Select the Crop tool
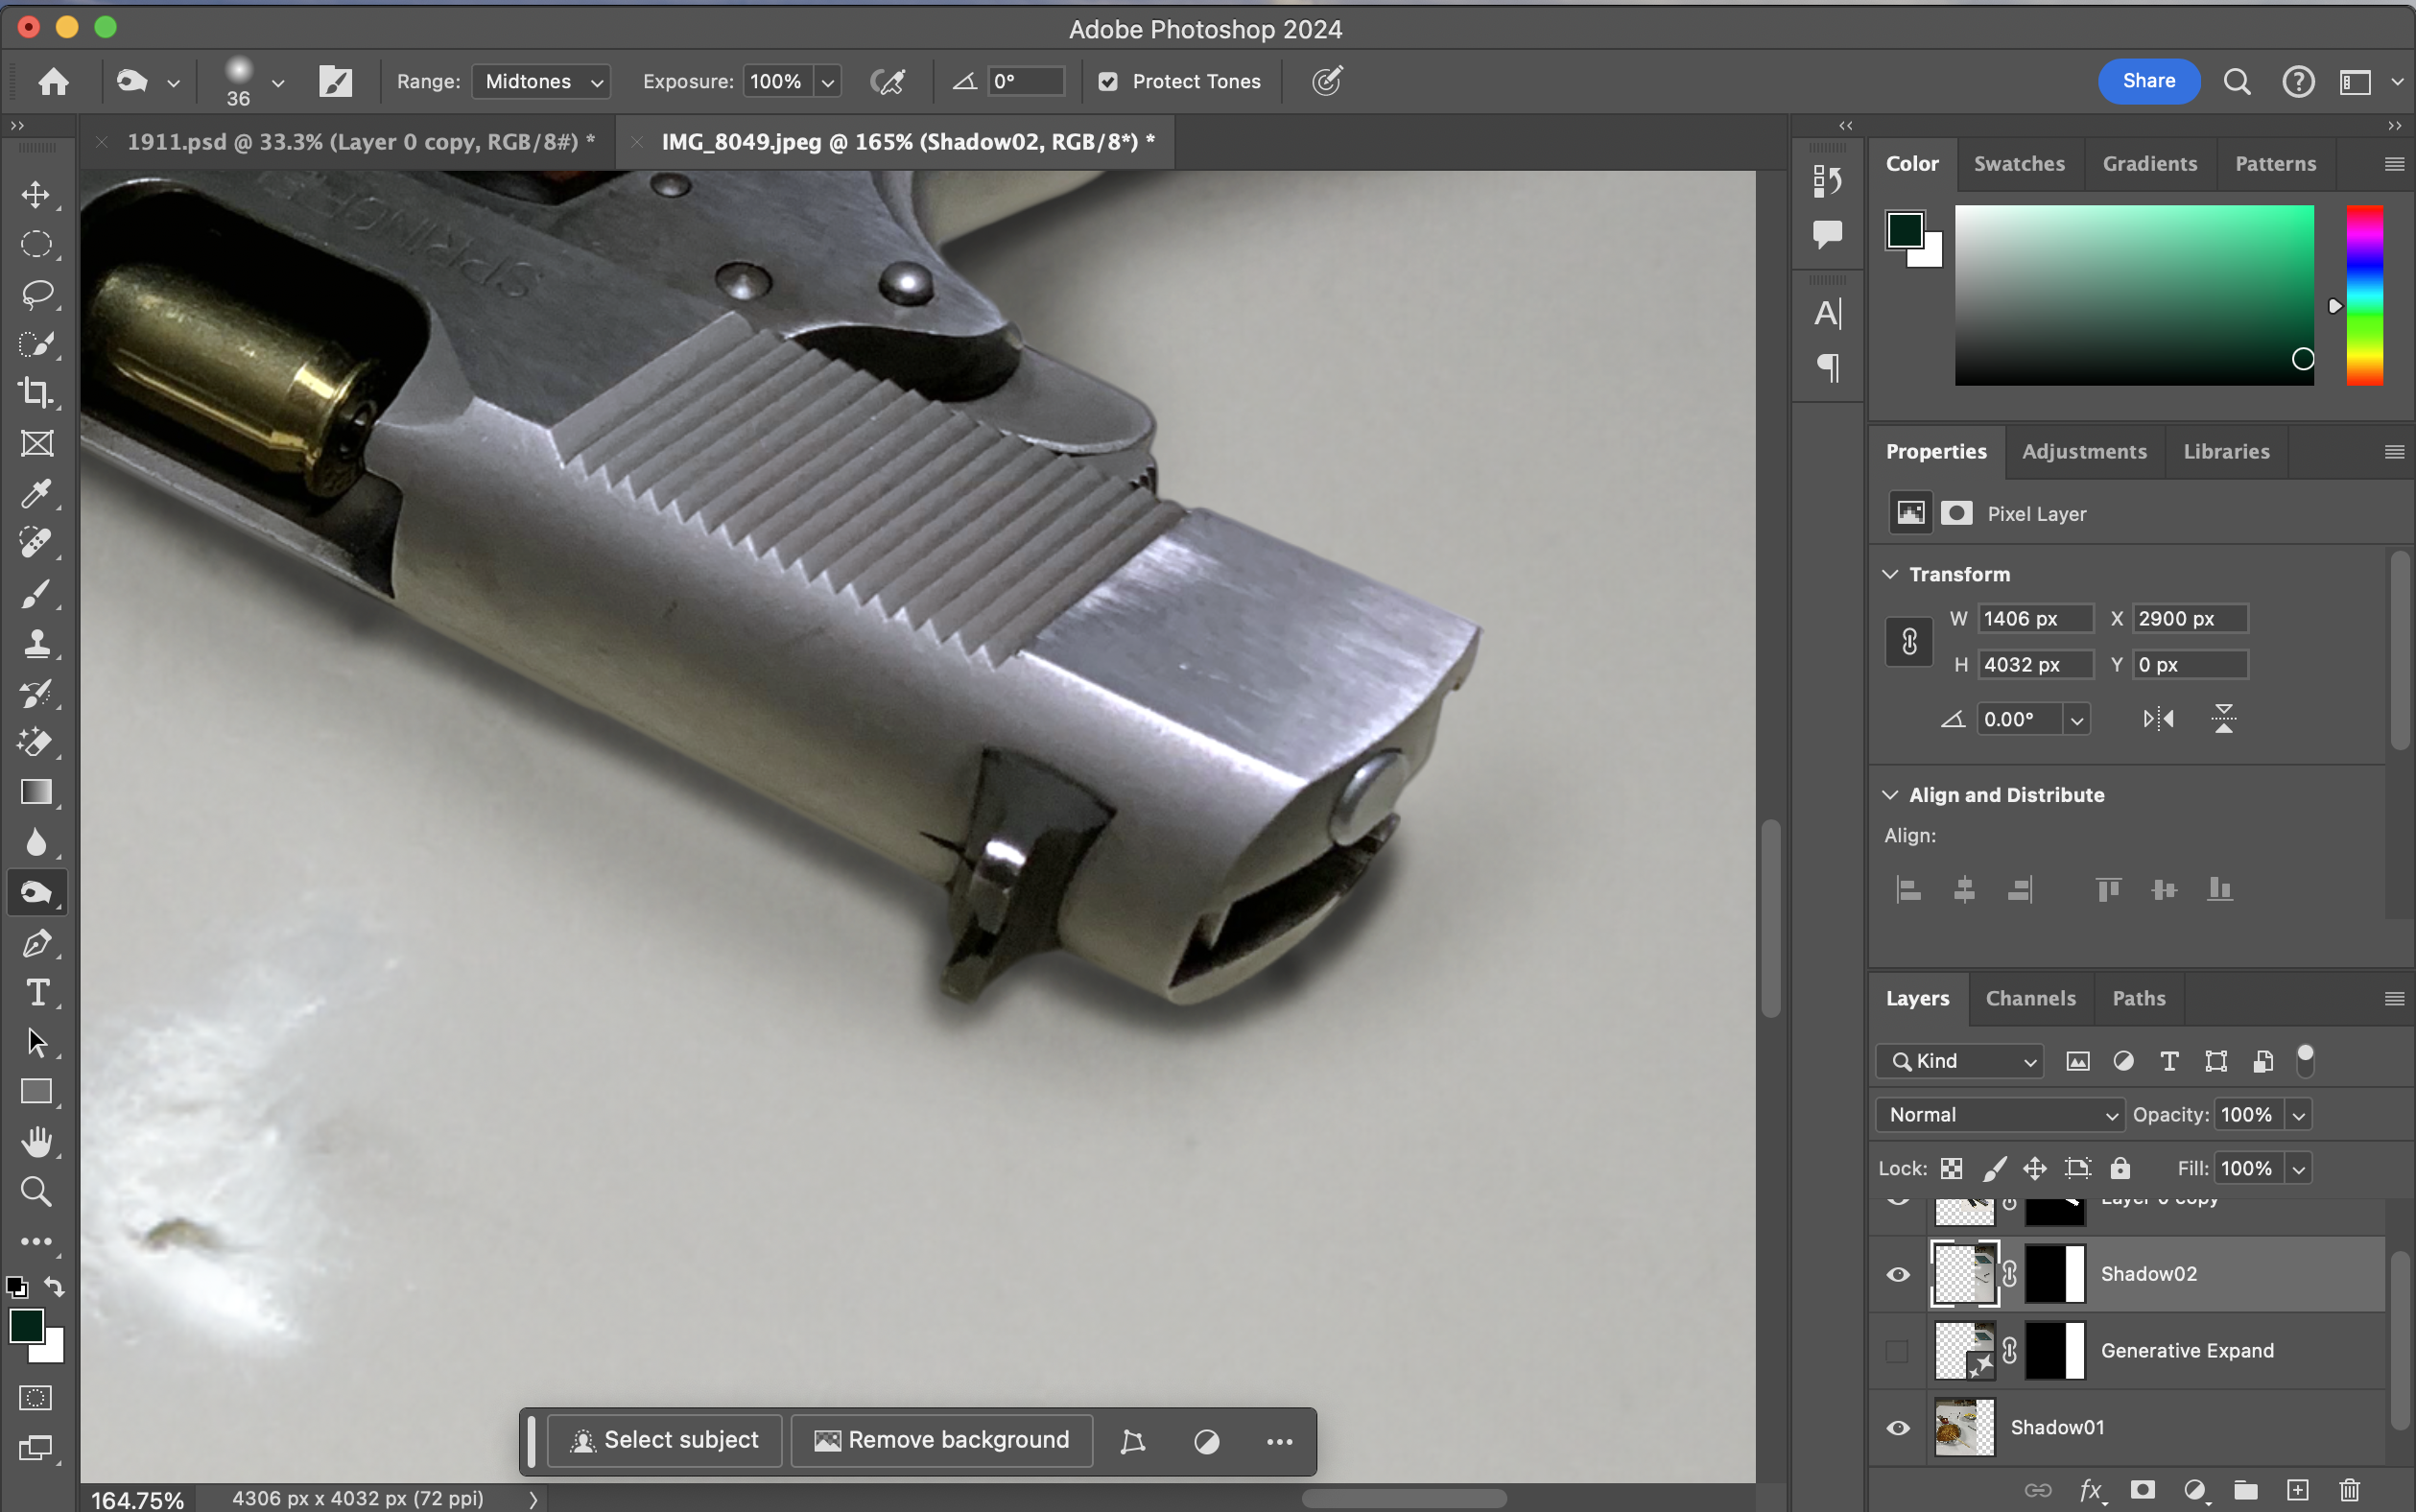Image resolution: width=2416 pixels, height=1512 pixels. (36, 393)
